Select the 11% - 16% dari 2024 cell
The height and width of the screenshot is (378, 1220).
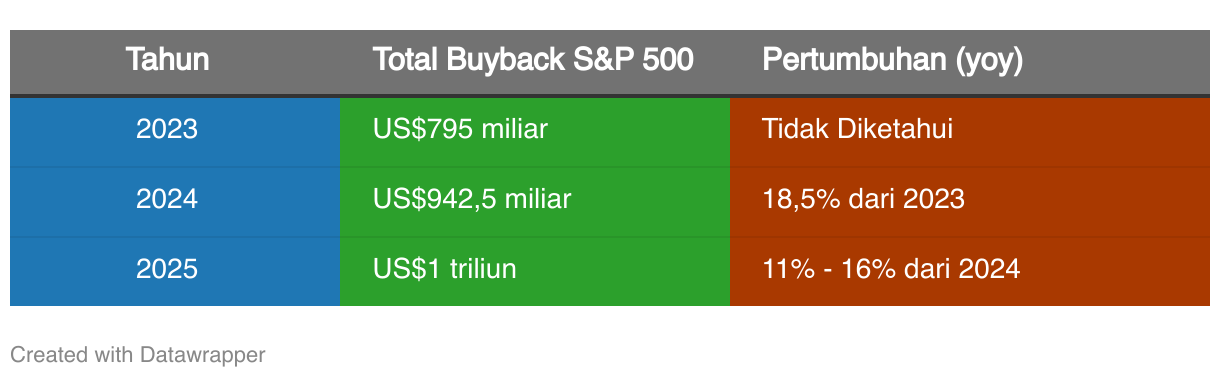pyautogui.click(x=970, y=270)
